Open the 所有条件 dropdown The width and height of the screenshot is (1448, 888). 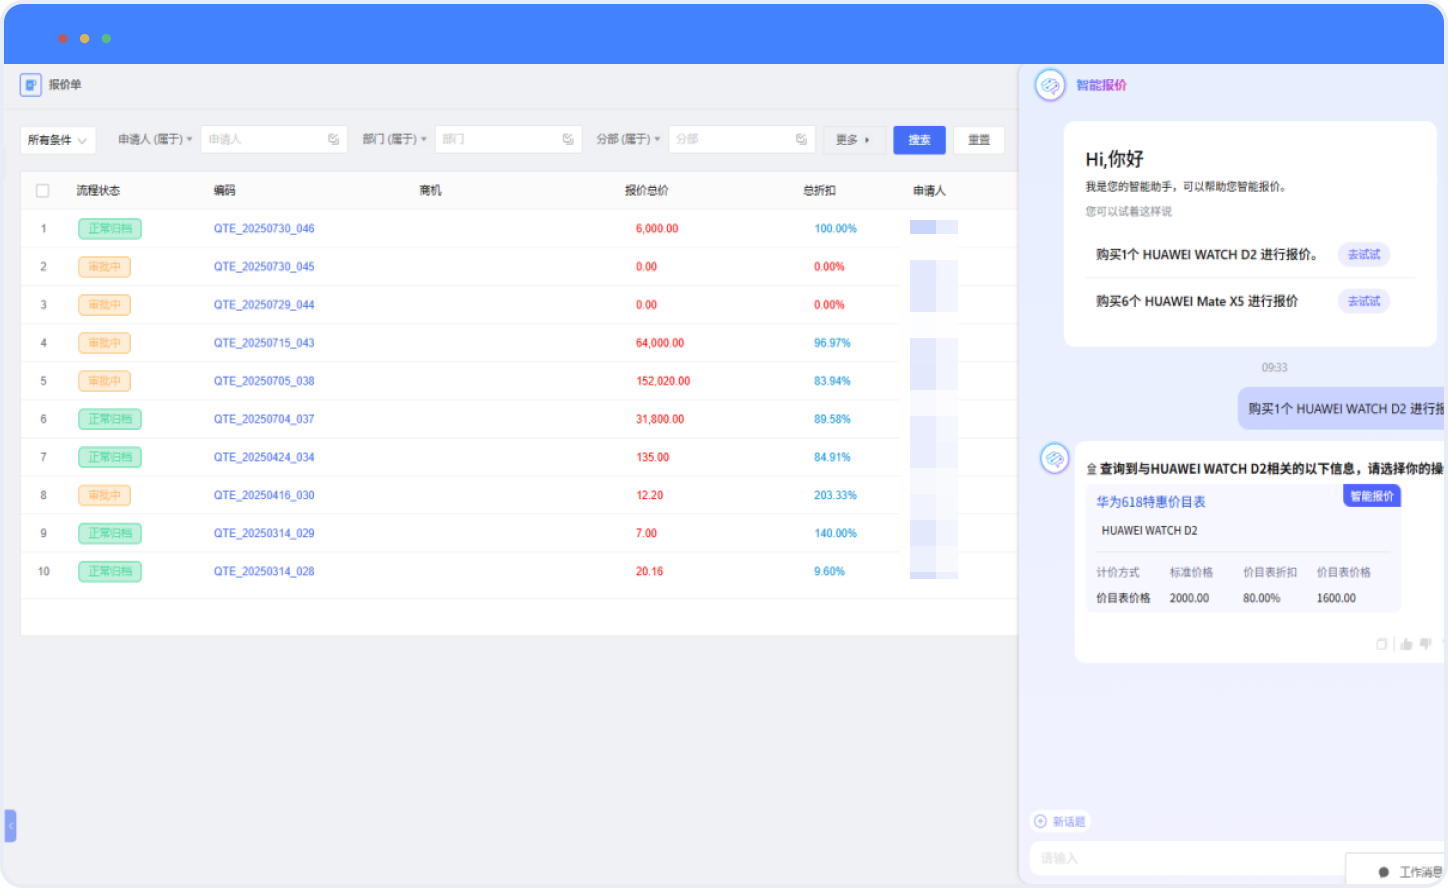(x=58, y=140)
